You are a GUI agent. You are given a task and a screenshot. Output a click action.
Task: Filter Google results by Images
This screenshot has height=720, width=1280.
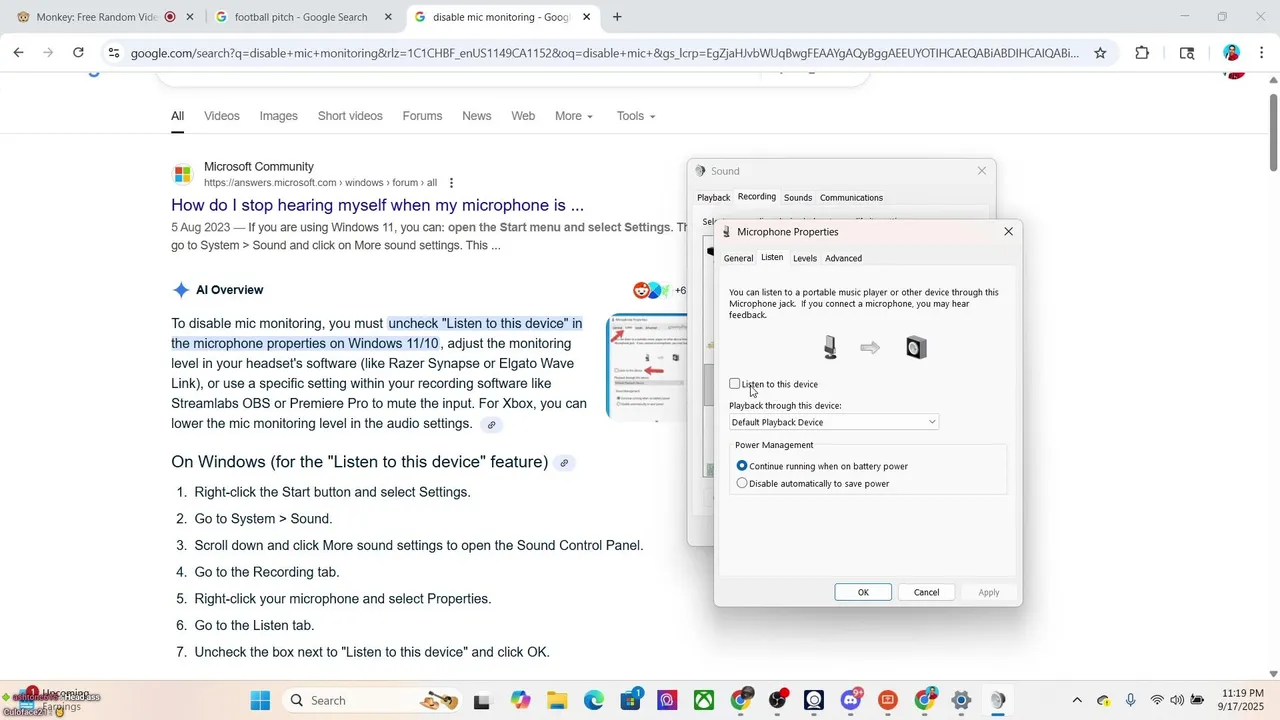(x=279, y=116)
